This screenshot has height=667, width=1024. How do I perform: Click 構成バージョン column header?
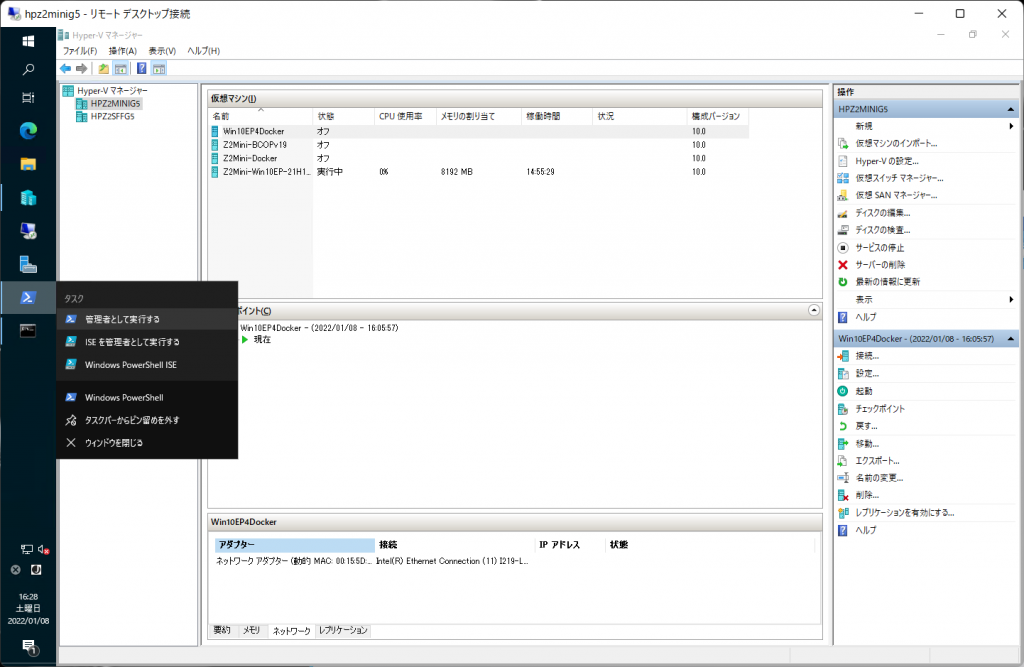tap(718, 116)
